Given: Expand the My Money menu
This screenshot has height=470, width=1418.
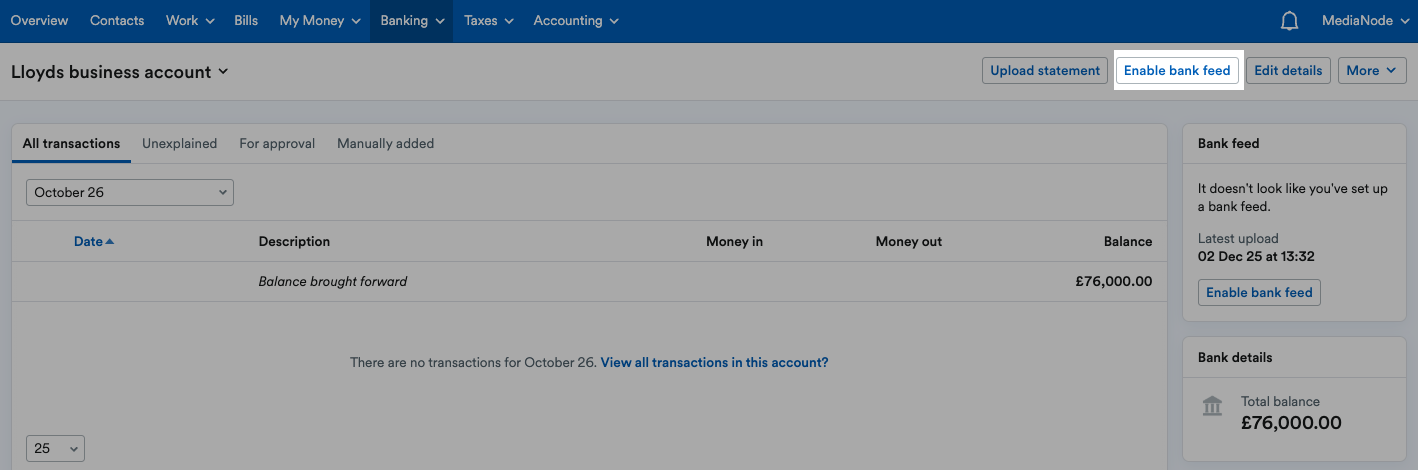Looking at the screenshot, I should click(320, 21).
